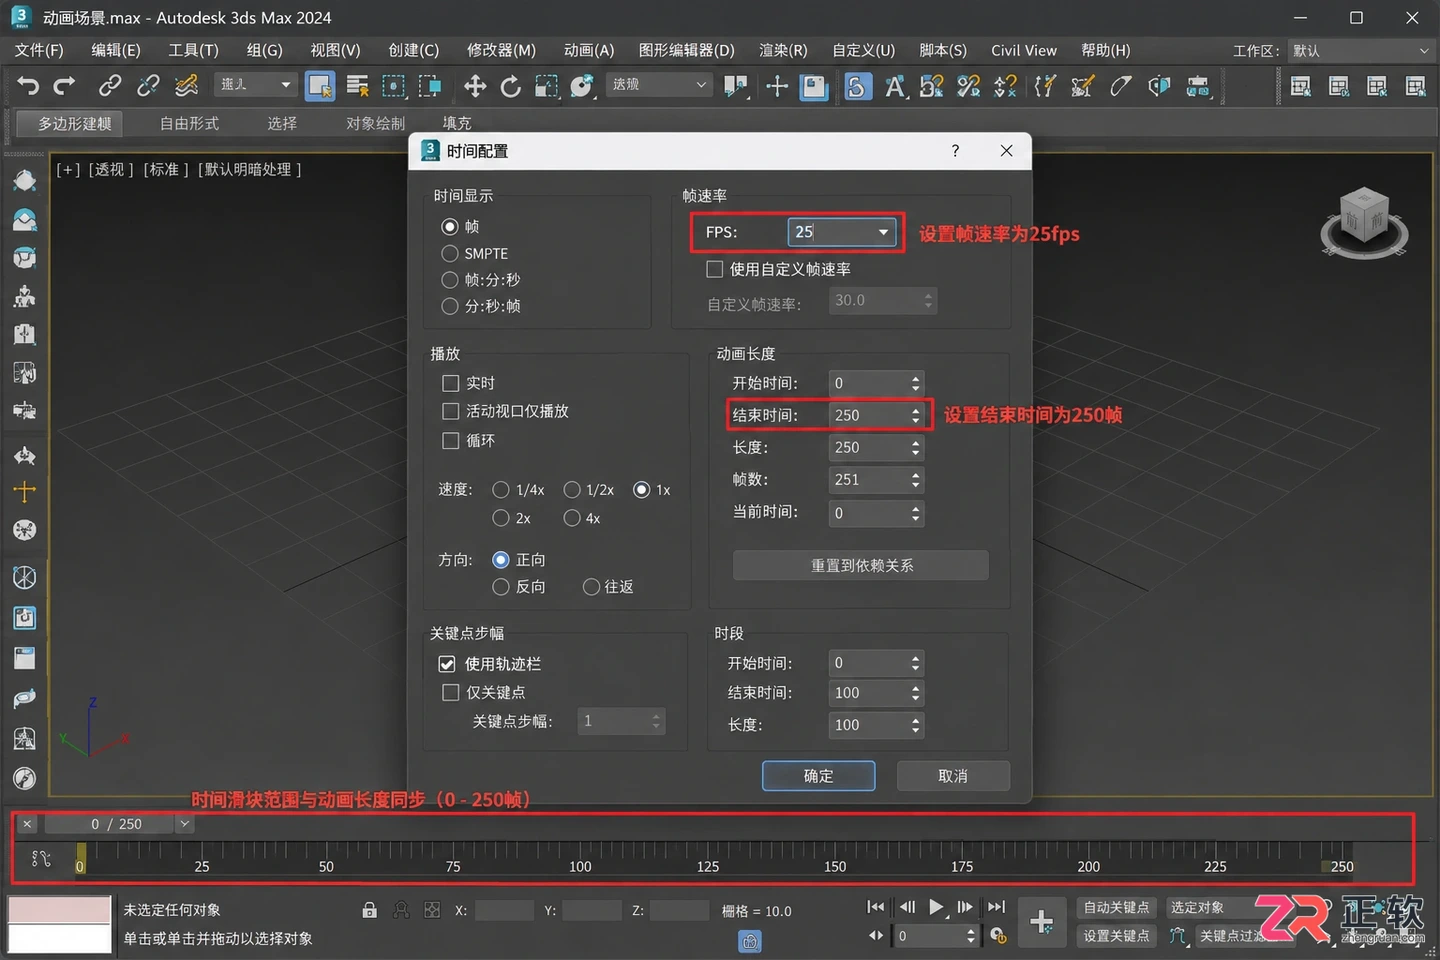Toggle the 自动关键点 button

tap(1116, 908)
